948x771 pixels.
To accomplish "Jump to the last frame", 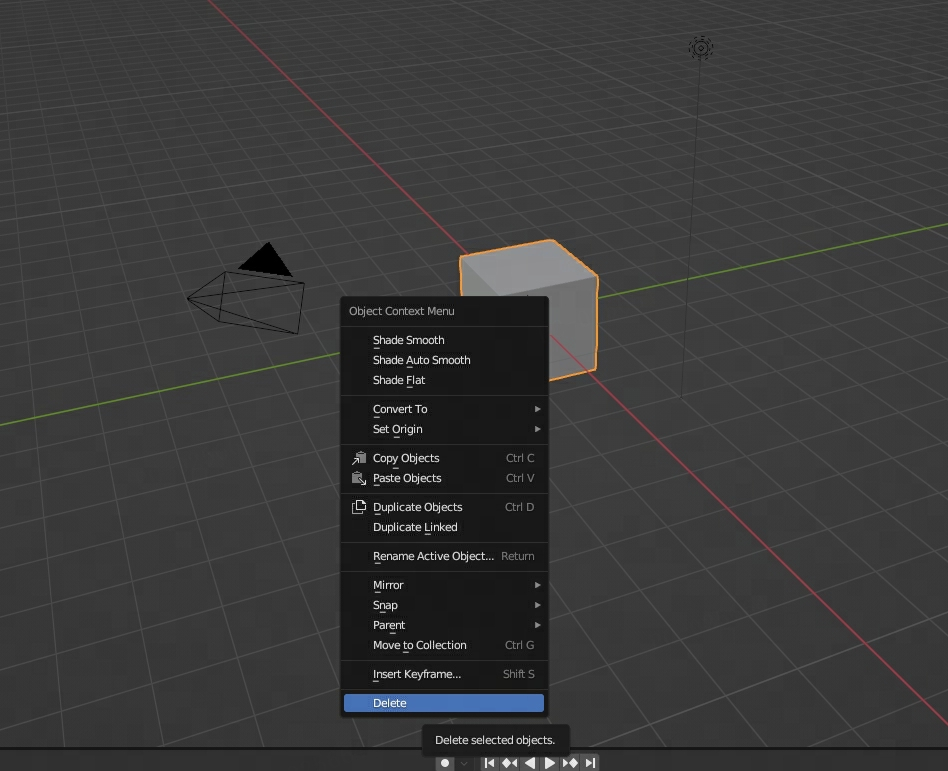I will [x=591, y=763].
